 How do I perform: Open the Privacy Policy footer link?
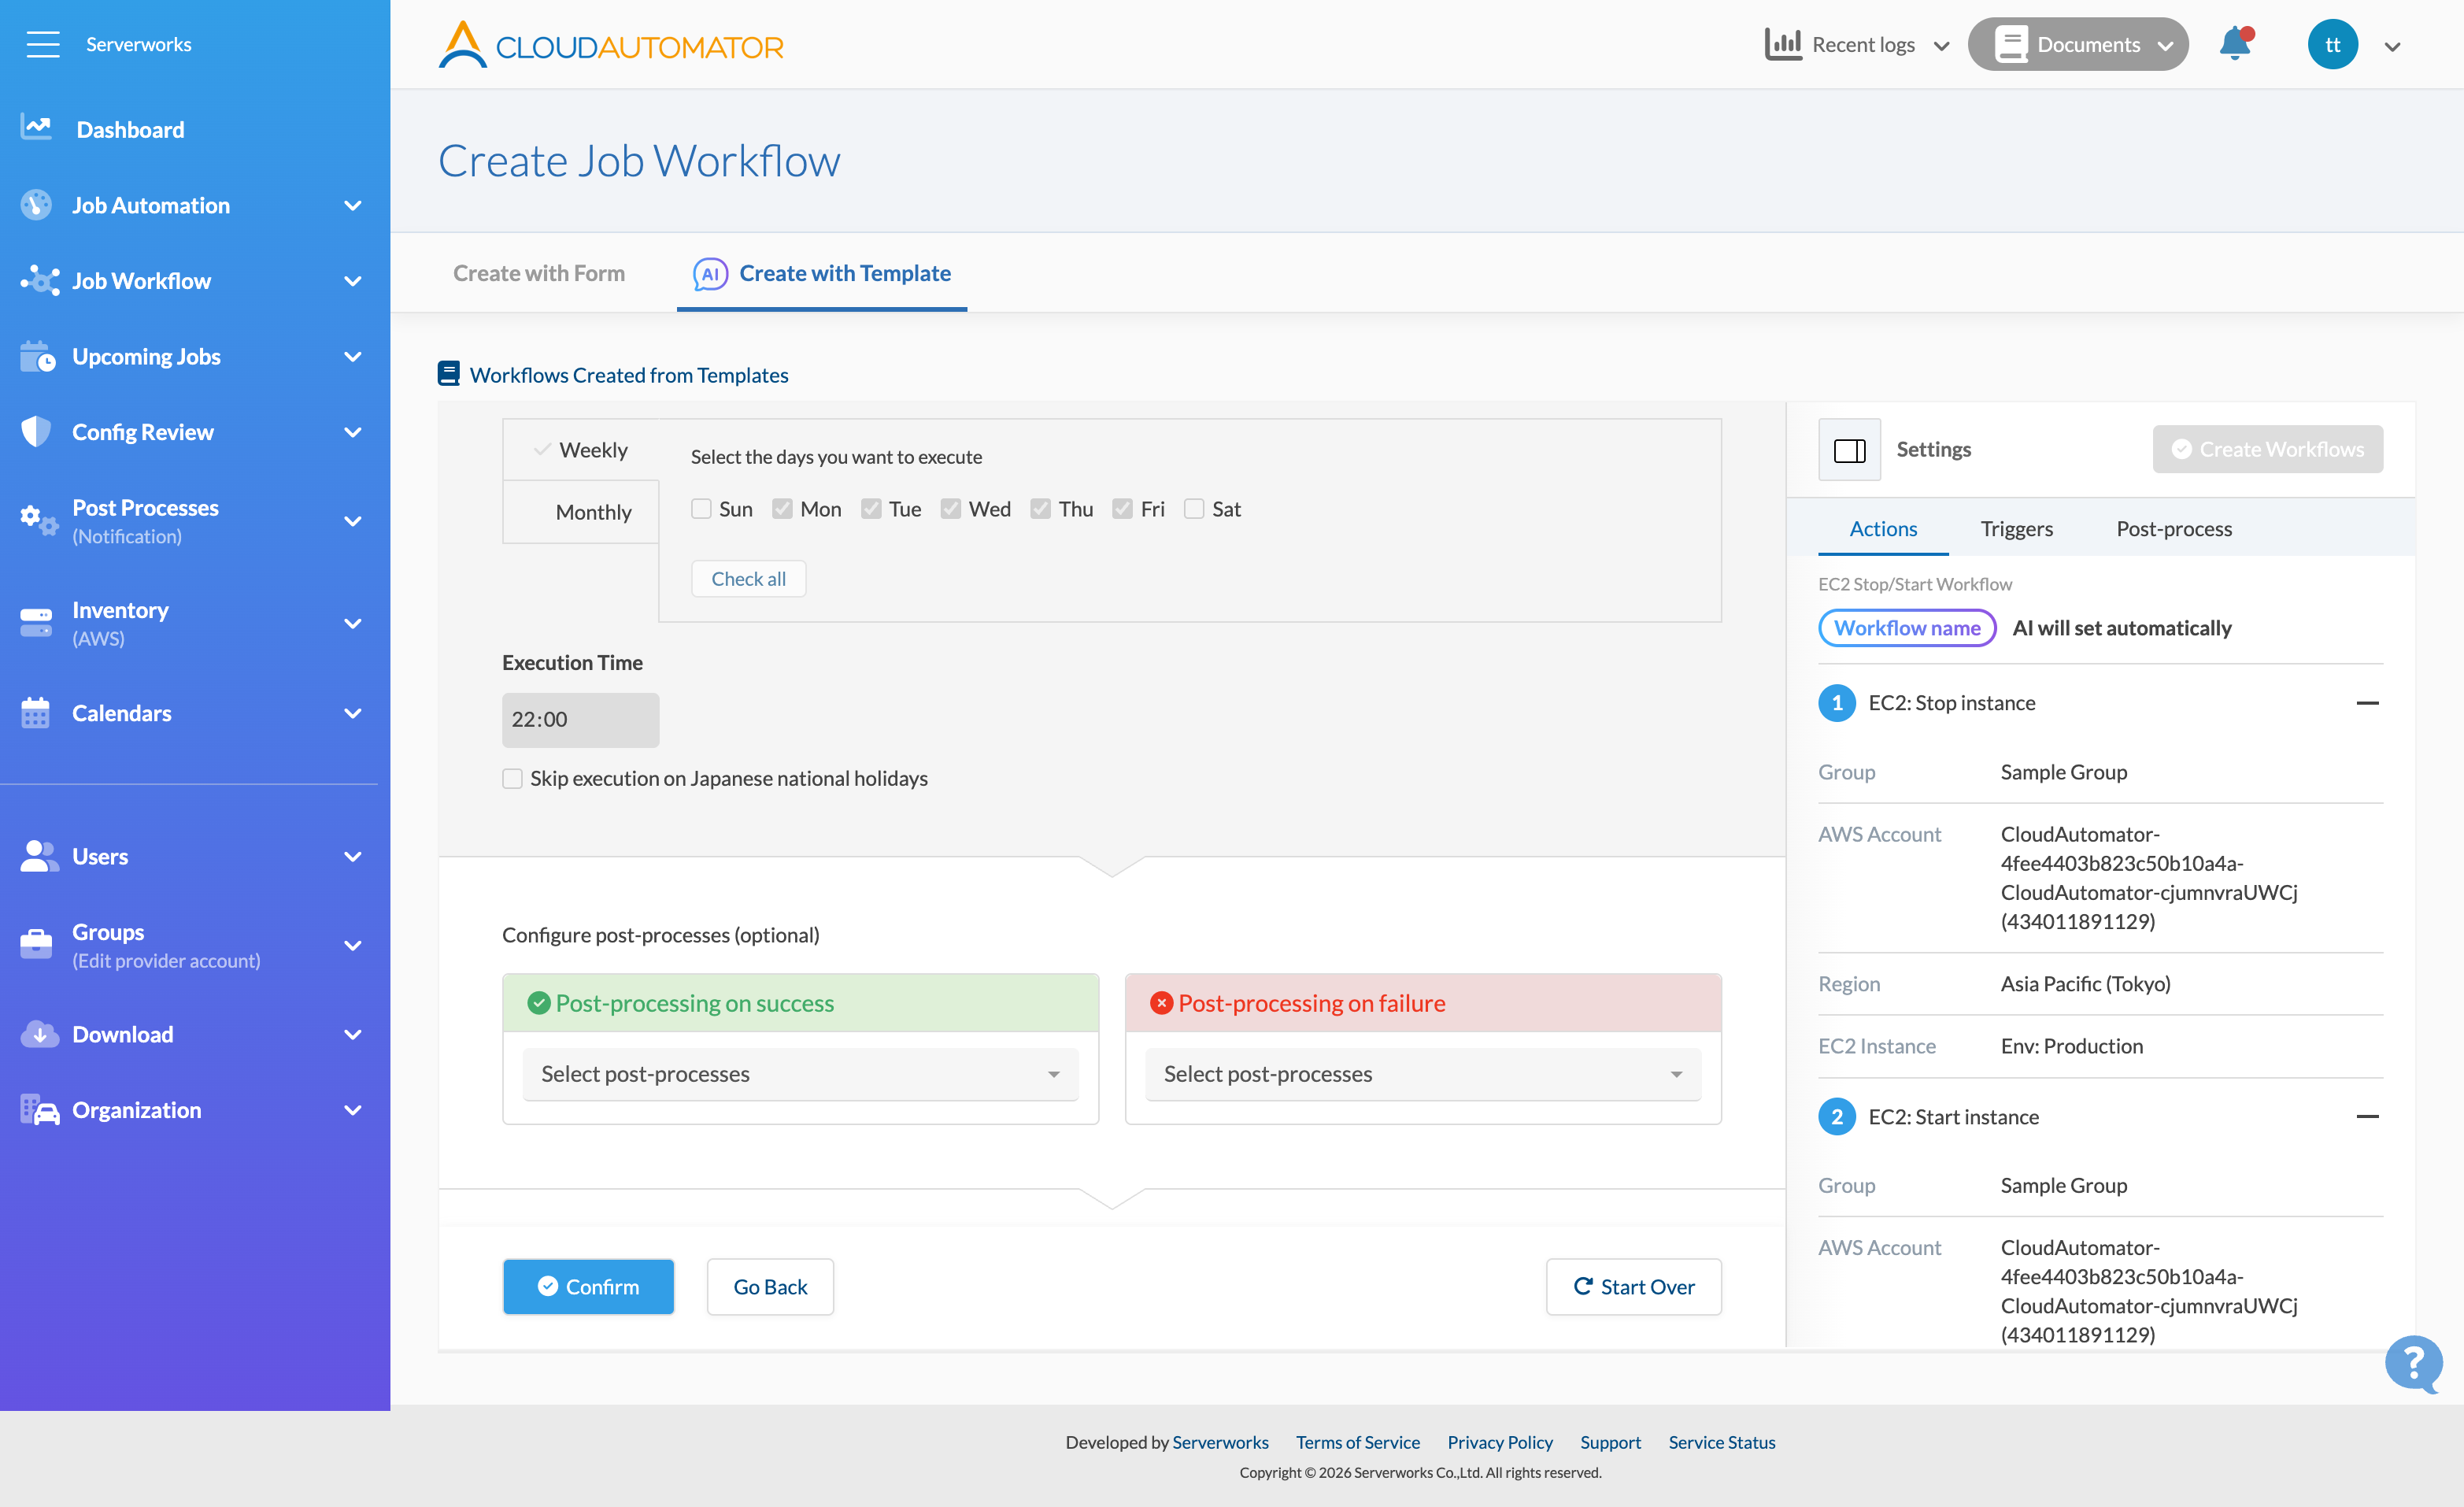tap(1499, 1442)
